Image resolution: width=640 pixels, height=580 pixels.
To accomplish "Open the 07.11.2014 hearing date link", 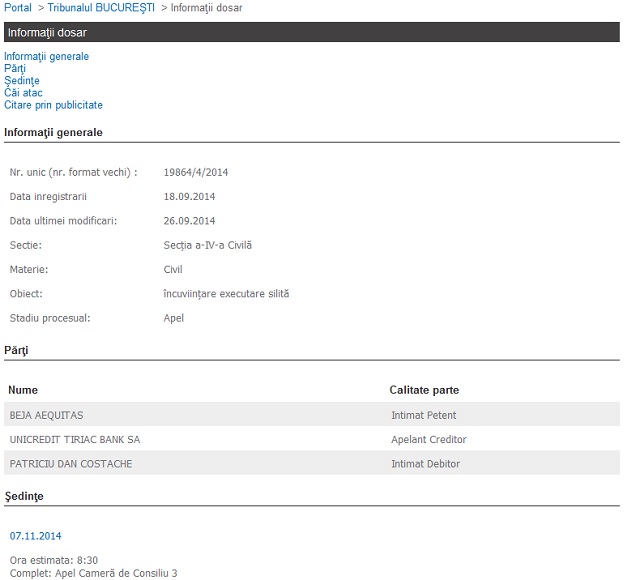I will (x=36, y=536).
